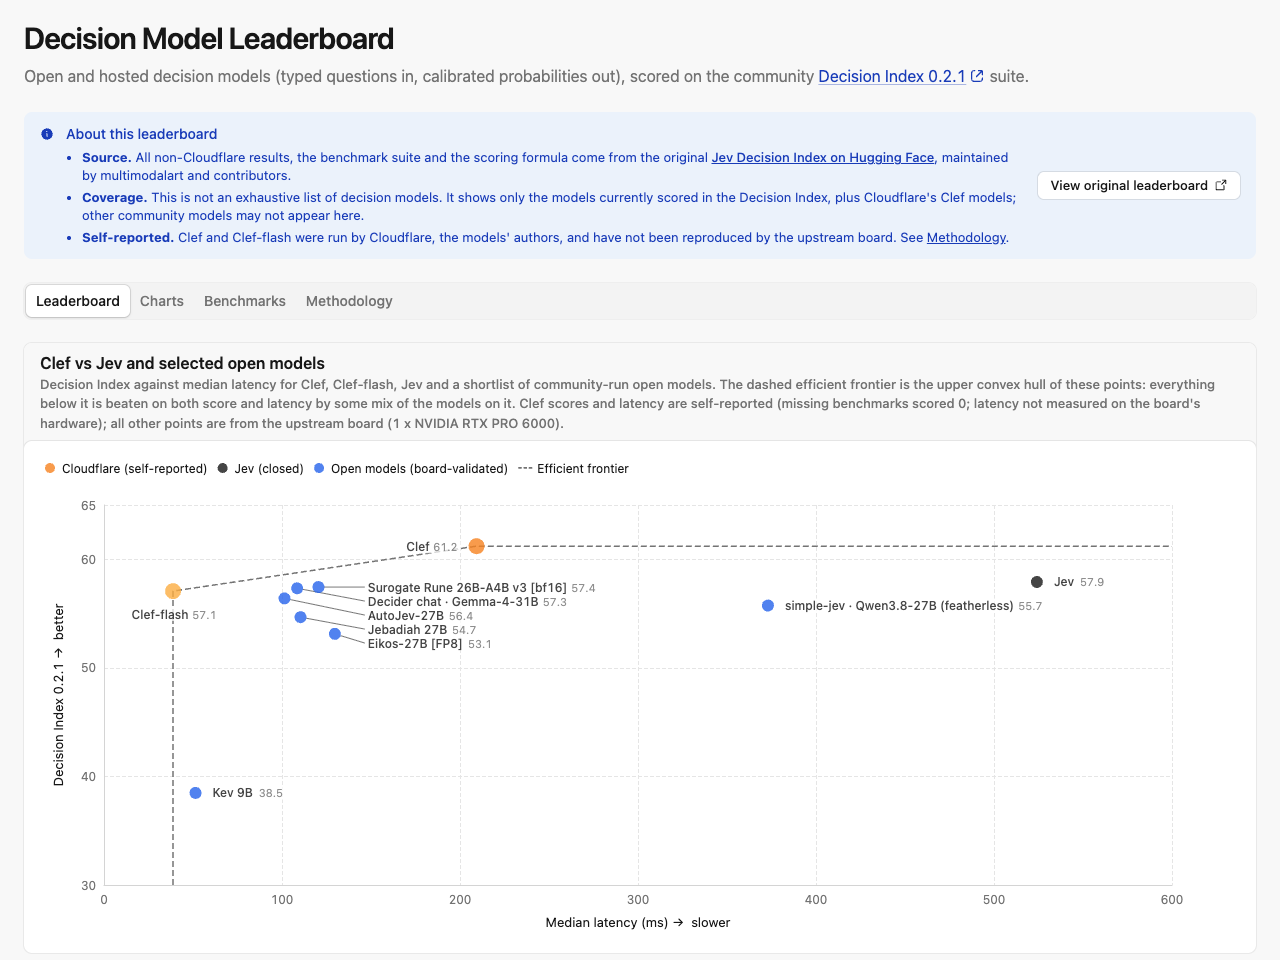
Task: Toggle the Jev (closed) legend entry
Action: (260, 469)
